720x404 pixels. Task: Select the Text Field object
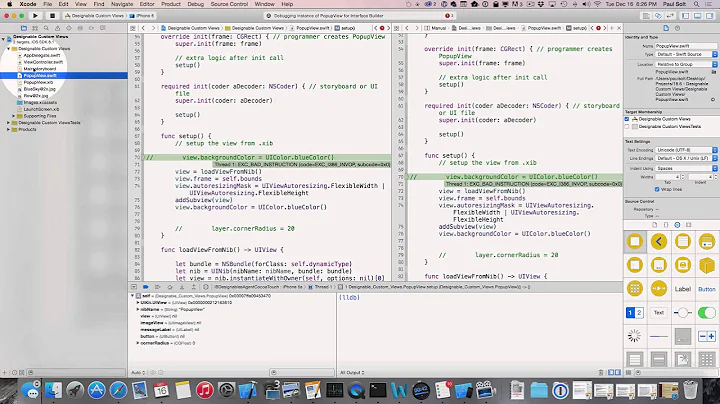[658, 313]
